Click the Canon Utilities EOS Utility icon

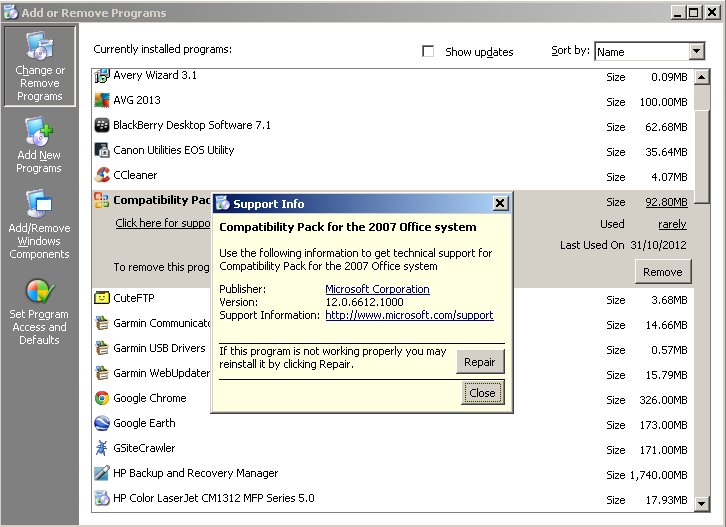(x=102, y=150)
